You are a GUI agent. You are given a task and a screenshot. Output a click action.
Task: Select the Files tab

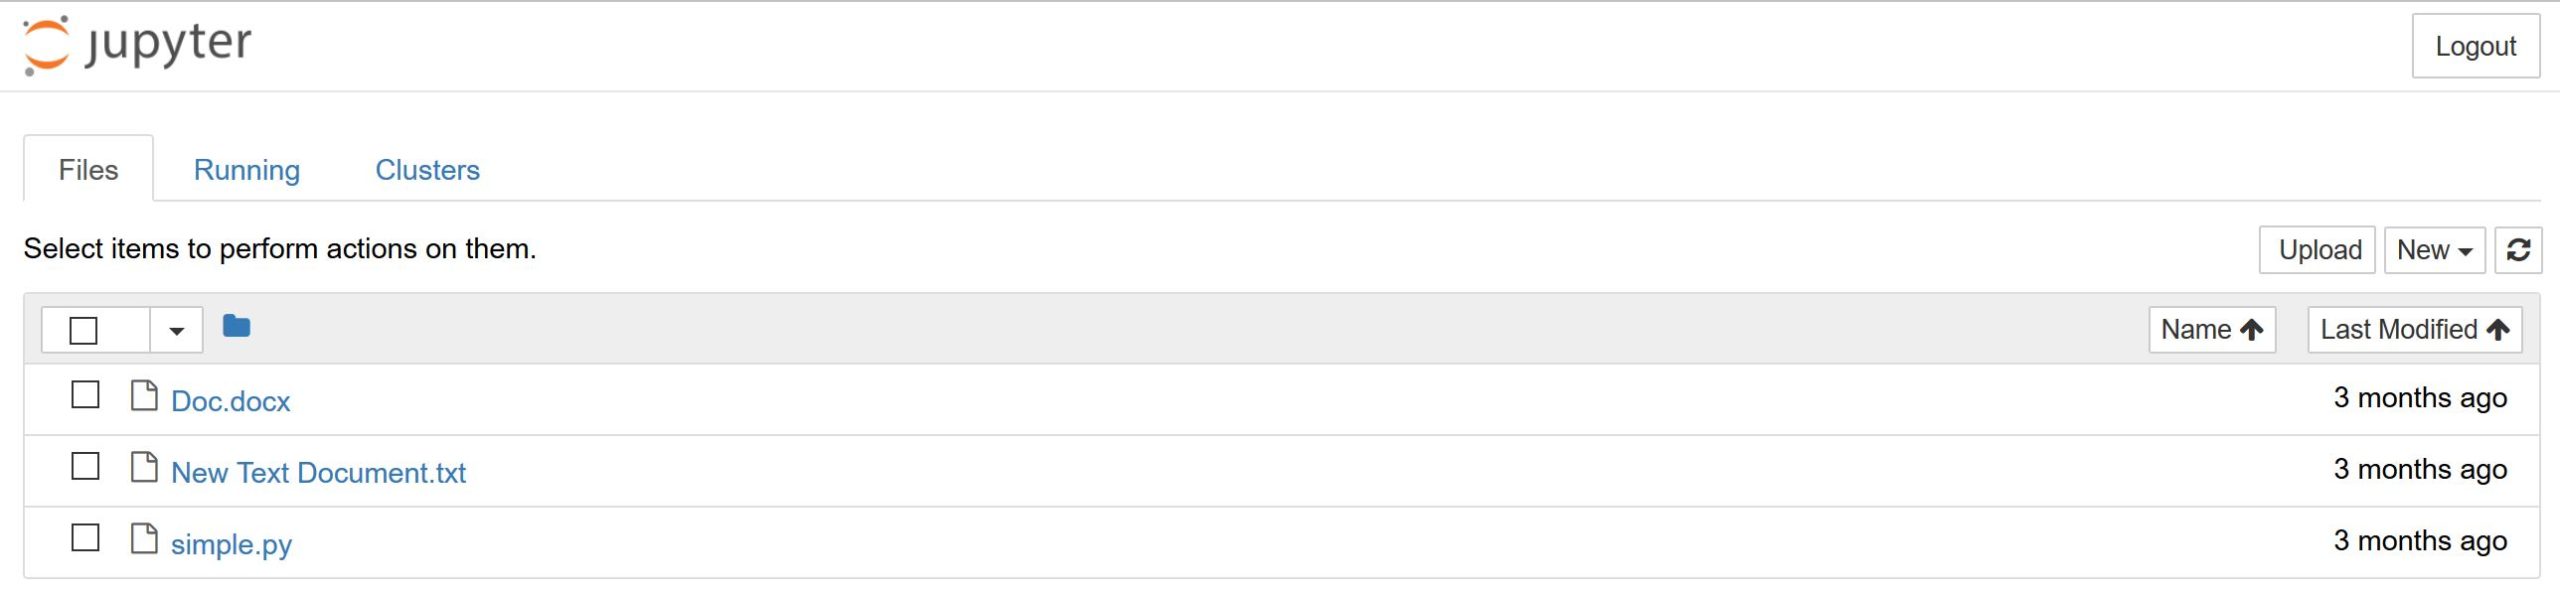coord(88,170)
